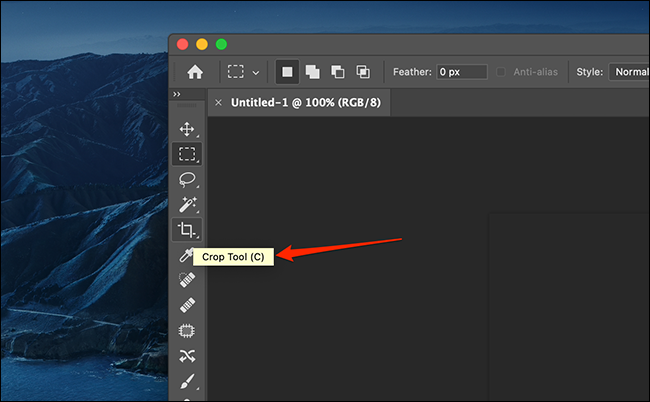Click the Home icon in options bar
Image resolution: width=650 pixels, height=402 pixels.
(195, 72)
